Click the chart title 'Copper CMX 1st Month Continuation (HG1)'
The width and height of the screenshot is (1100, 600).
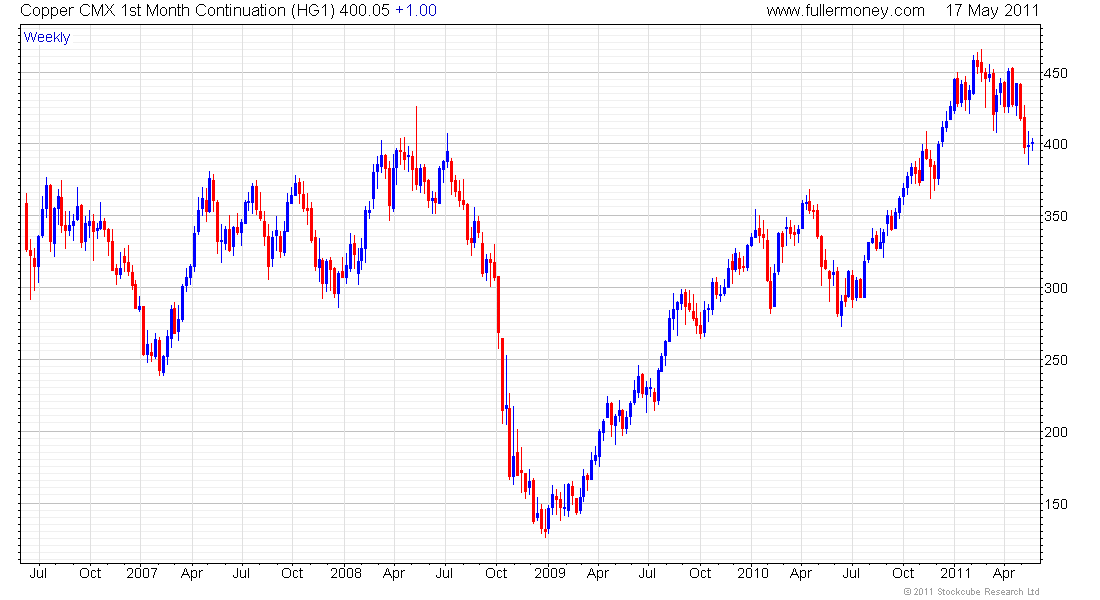177,11
